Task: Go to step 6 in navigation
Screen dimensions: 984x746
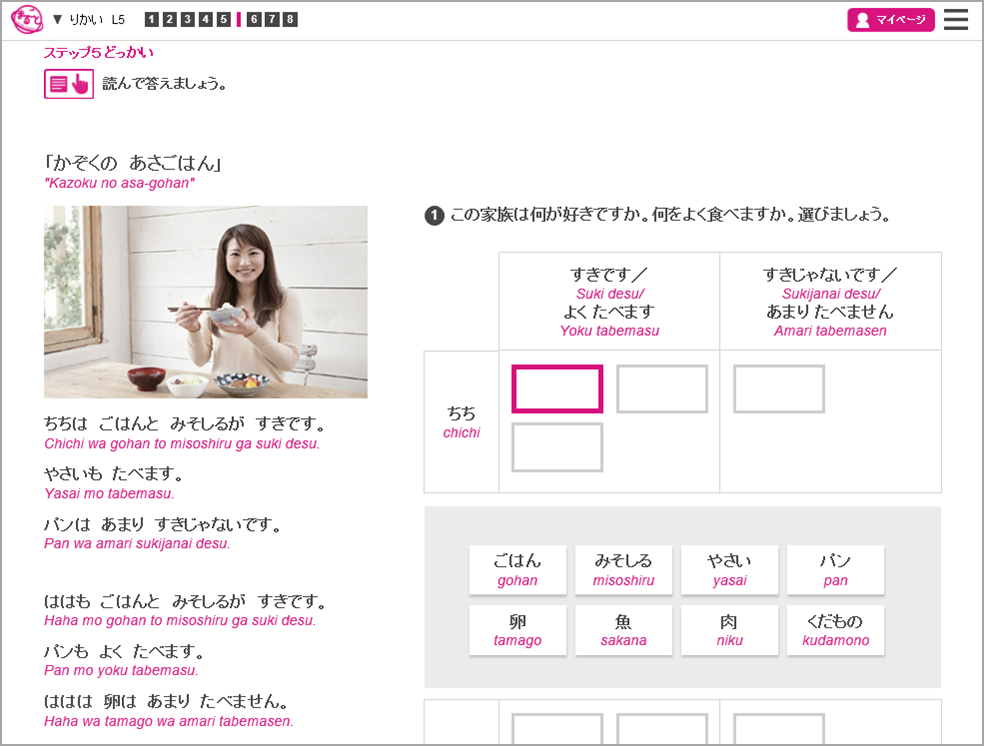Action: point(254,19)
